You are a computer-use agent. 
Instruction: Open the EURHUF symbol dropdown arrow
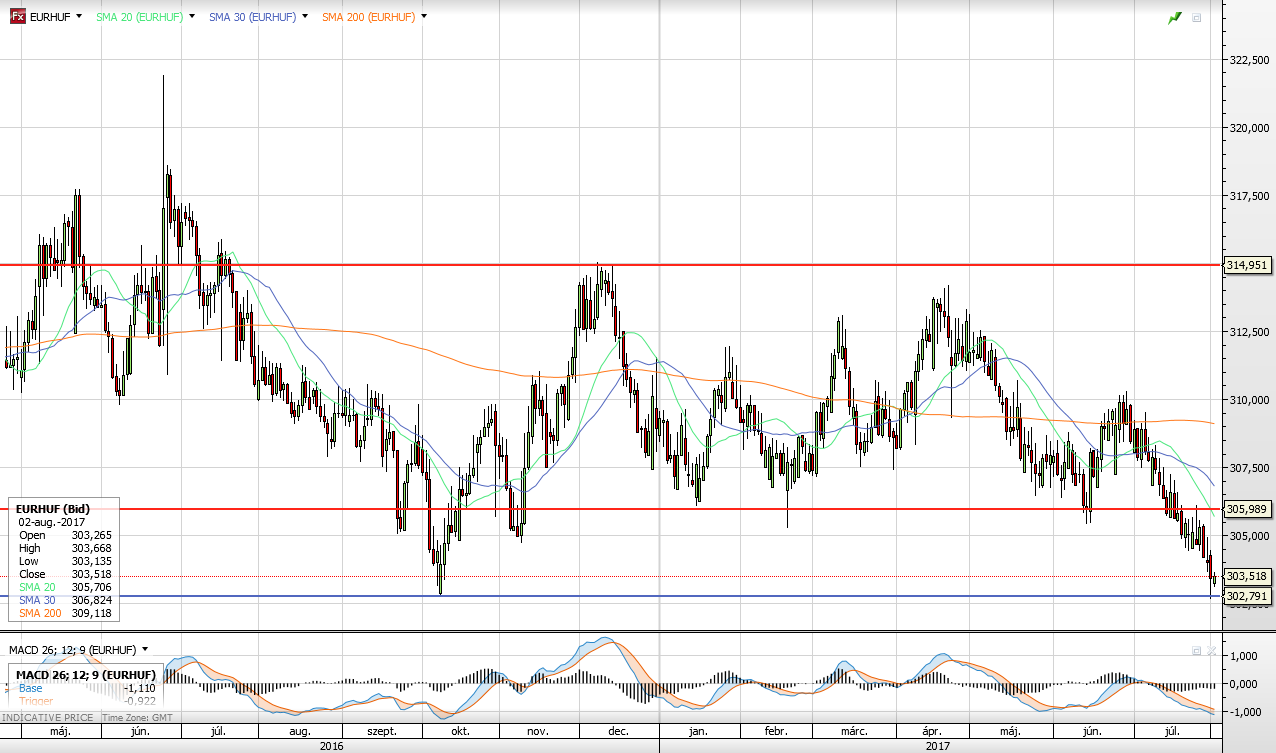coord(79,17)
